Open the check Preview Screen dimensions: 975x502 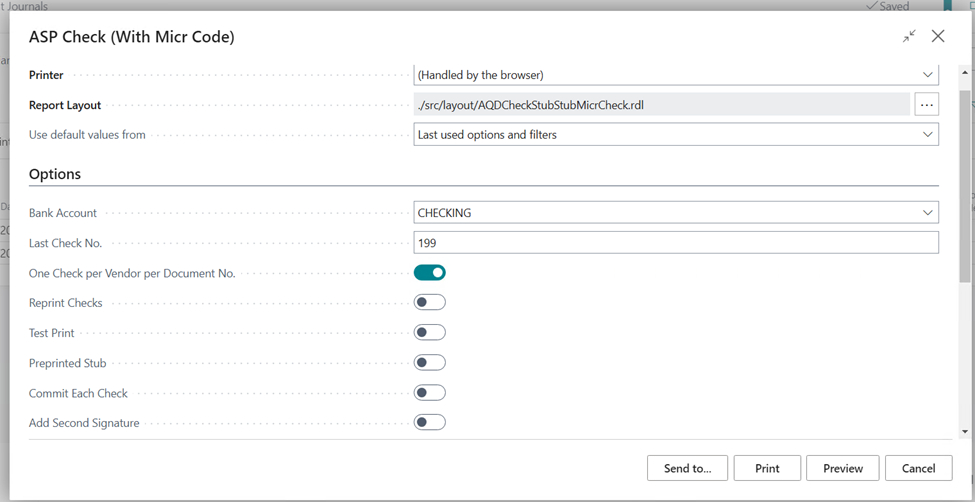[x=843, y=468]
